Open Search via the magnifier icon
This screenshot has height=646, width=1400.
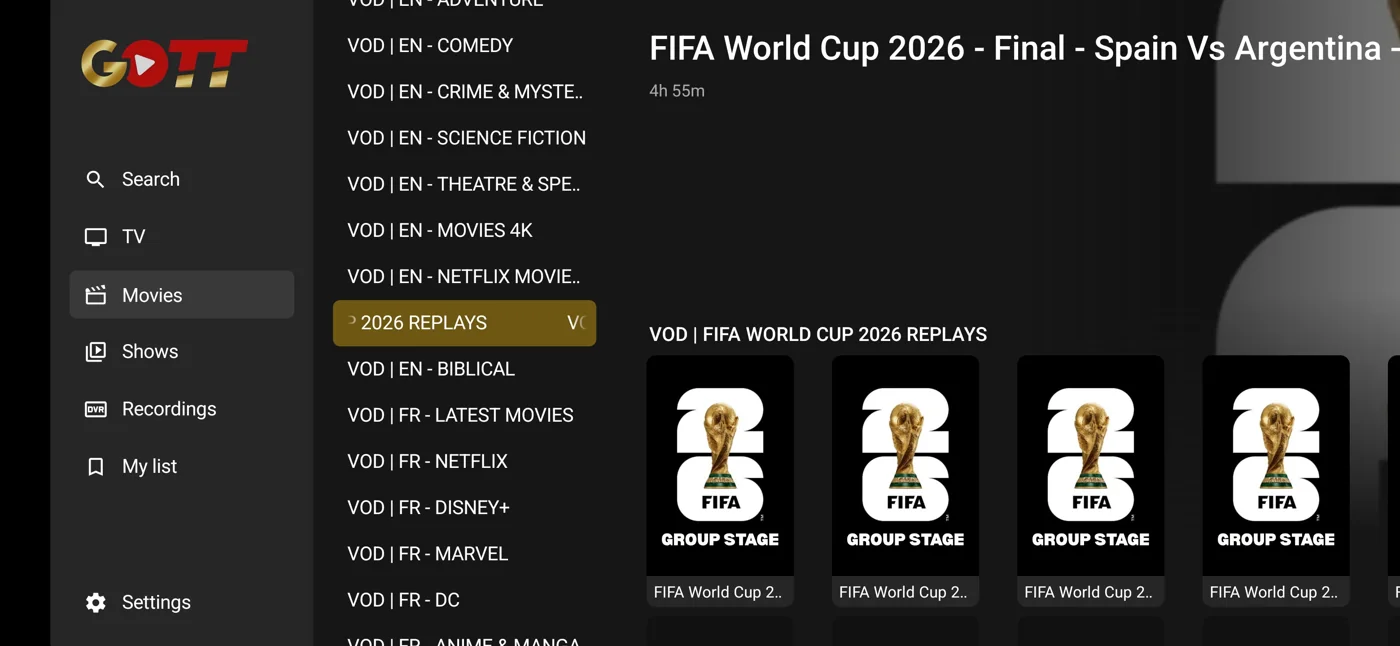(95, 179)
